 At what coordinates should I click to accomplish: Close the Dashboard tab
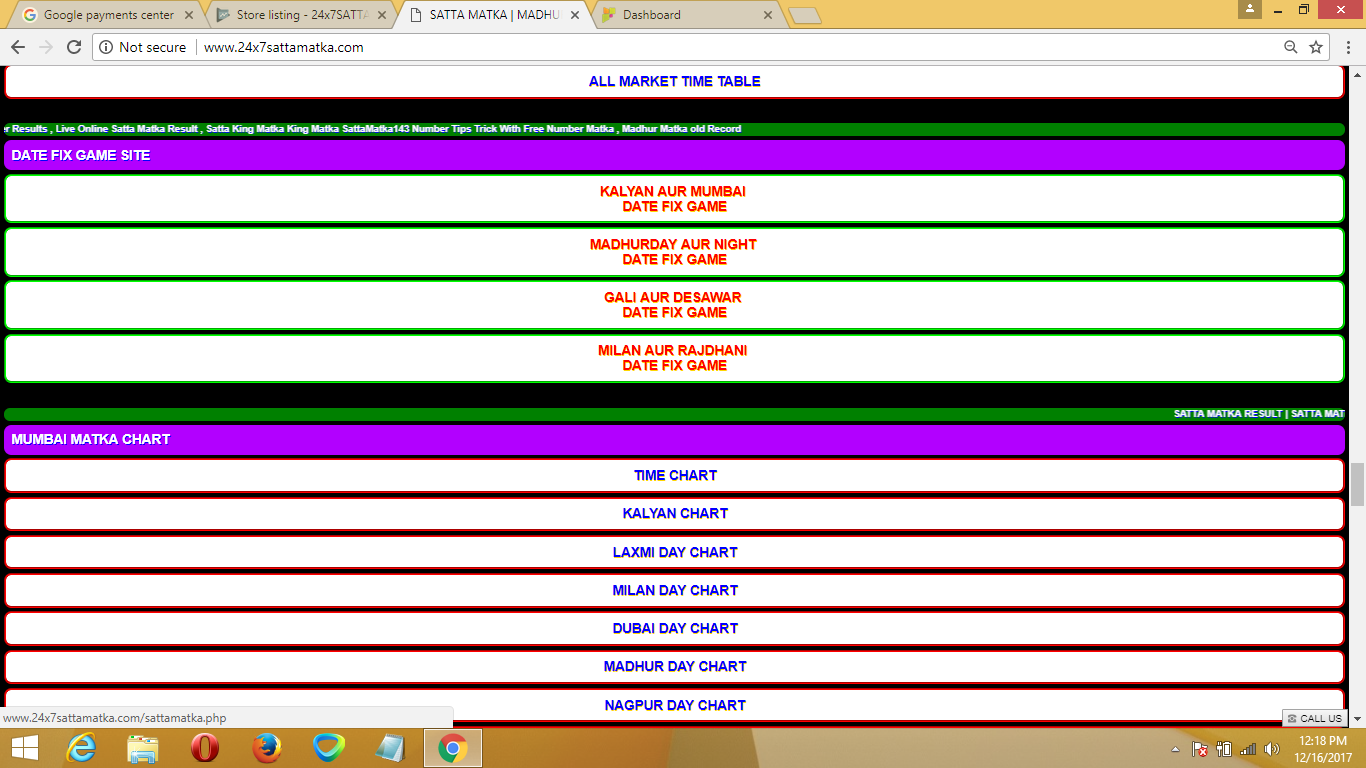click(x=768, y=15)
